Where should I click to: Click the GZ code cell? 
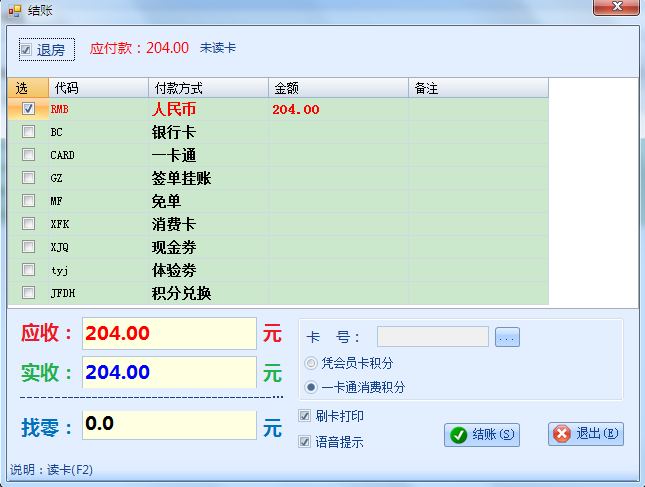(99, 178)
